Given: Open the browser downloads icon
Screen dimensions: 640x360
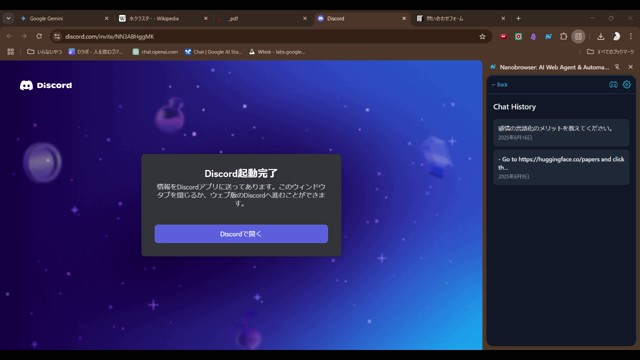Looking at the screenshot, I should 600,37.
